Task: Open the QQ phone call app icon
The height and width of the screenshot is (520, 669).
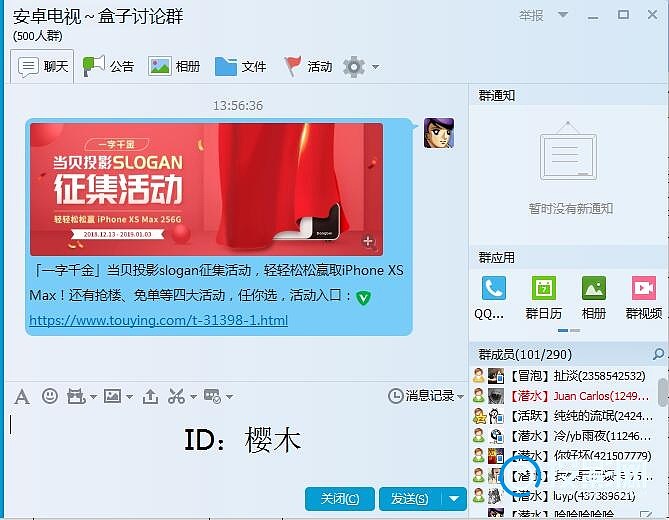Action: pos(493,288)
